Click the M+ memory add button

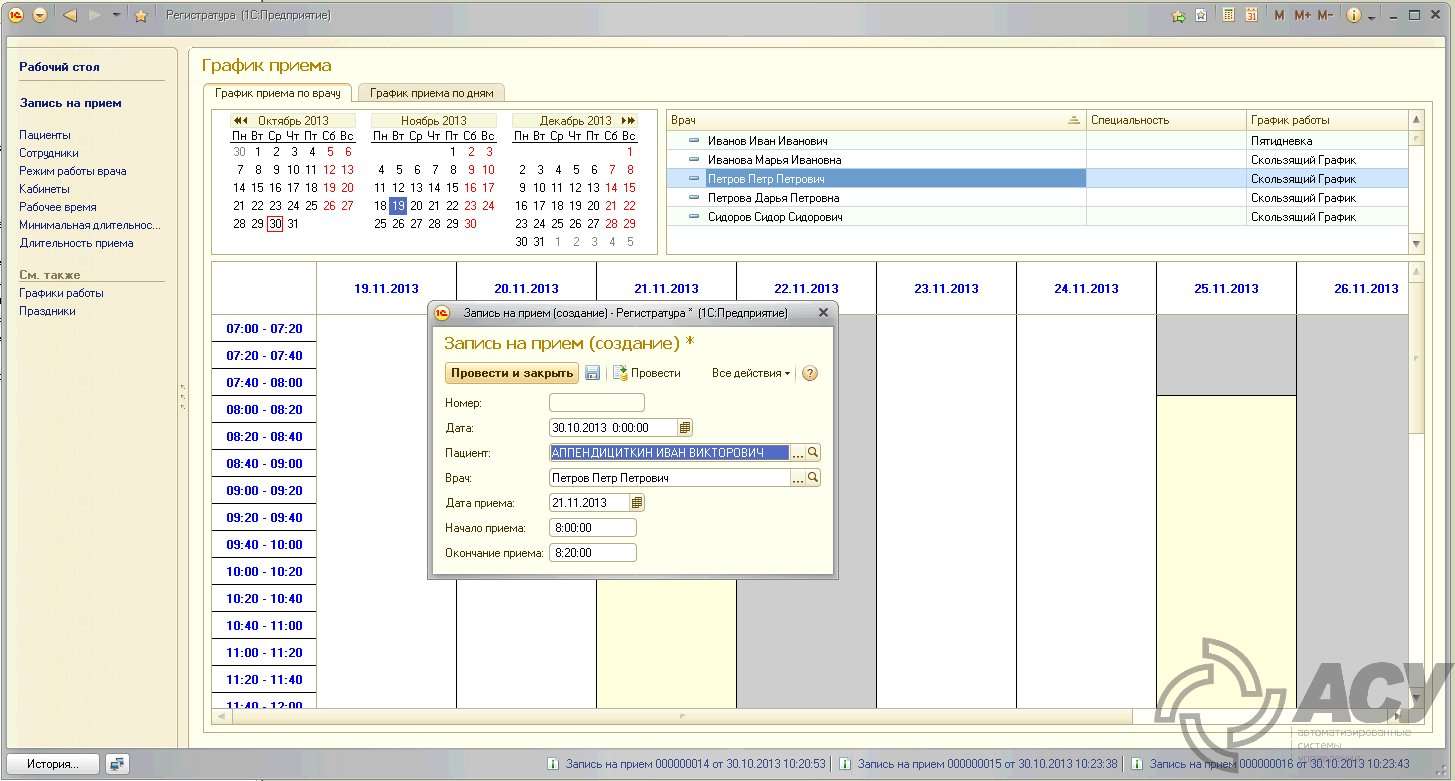(x=1302, y=15)
